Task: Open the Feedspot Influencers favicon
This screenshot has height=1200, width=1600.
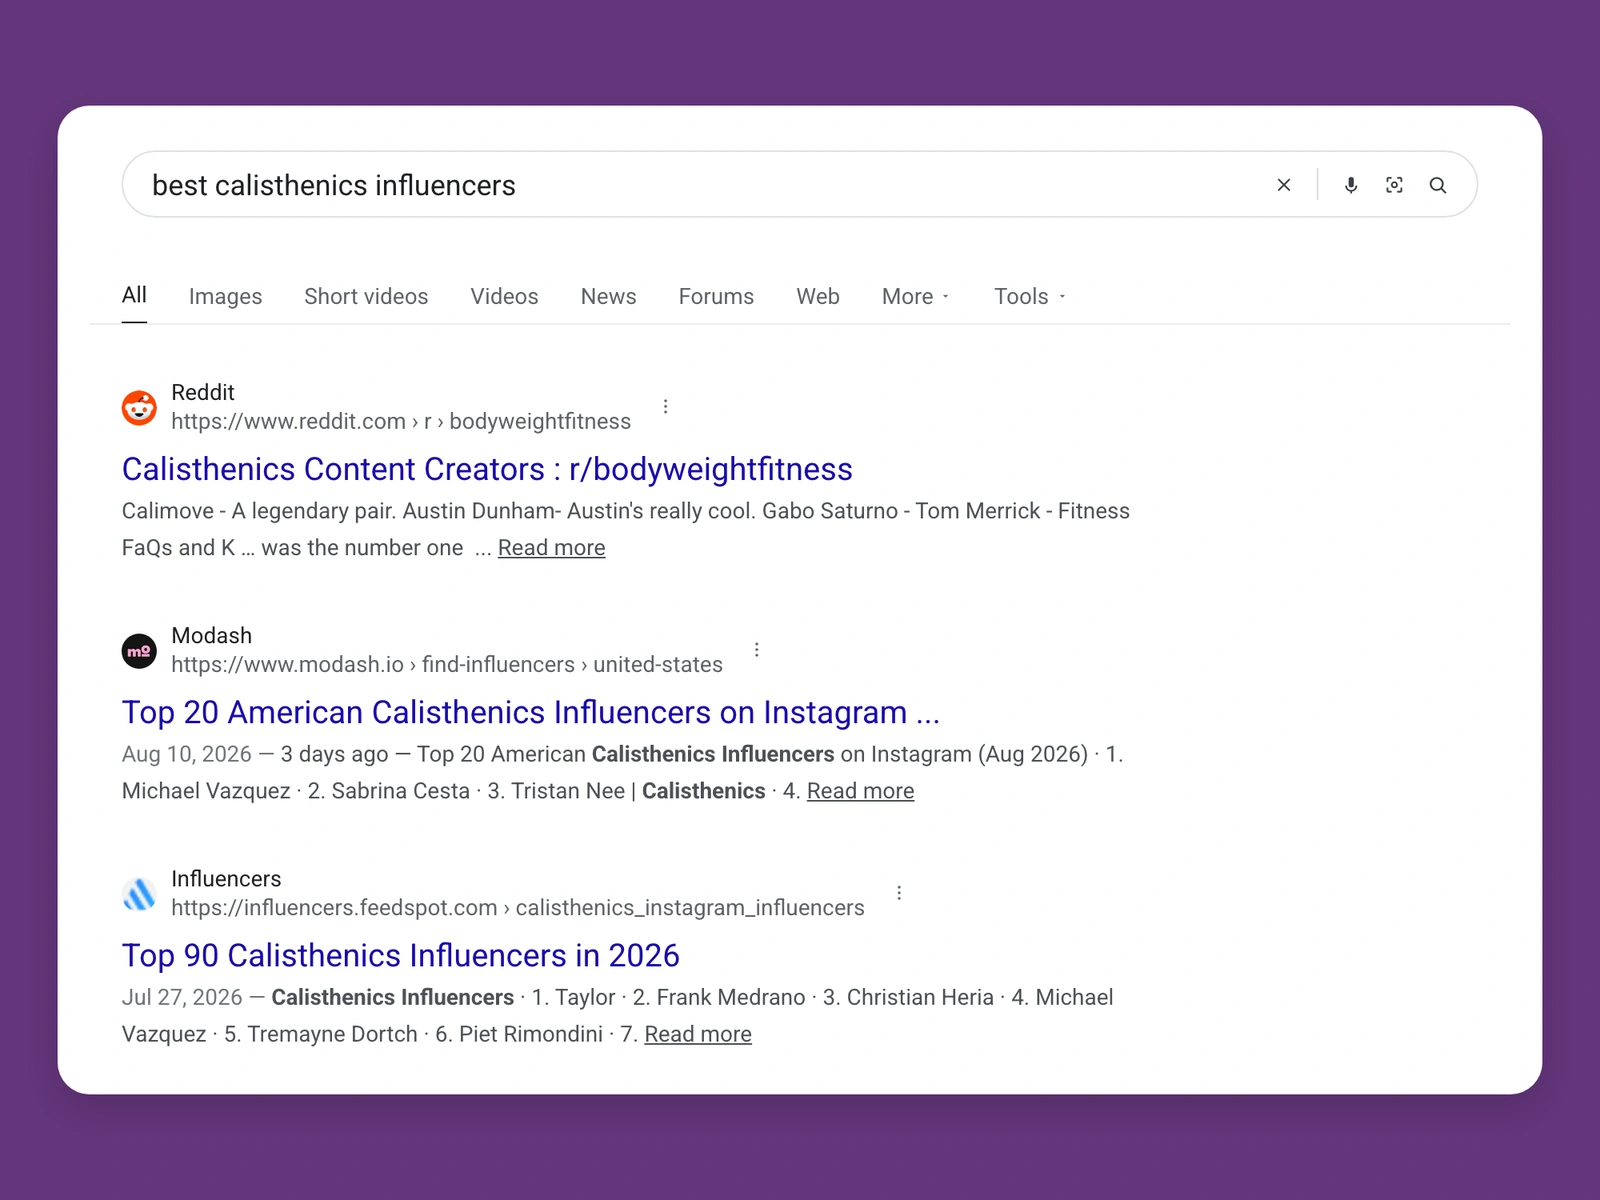Action: pos(139,894)
